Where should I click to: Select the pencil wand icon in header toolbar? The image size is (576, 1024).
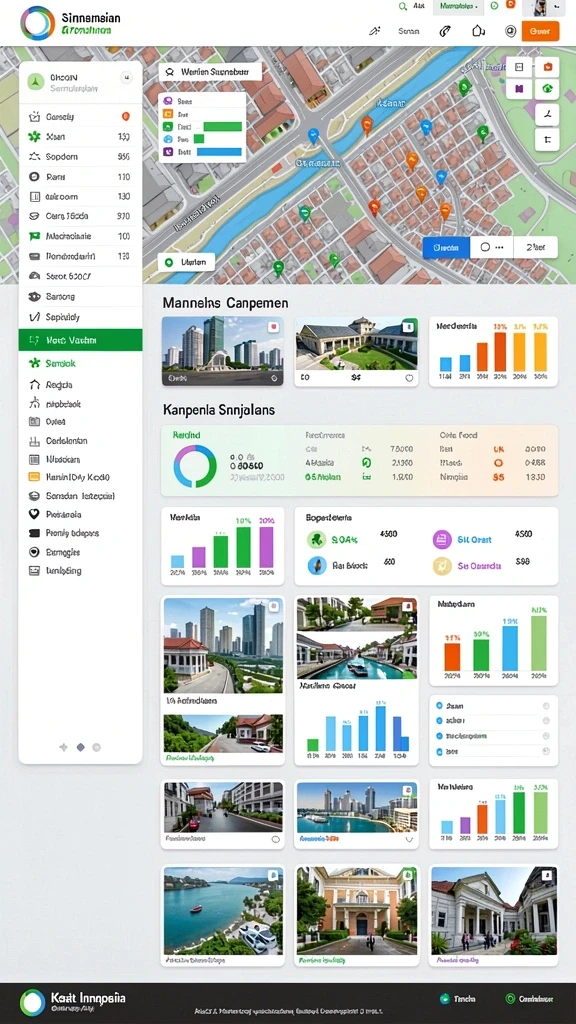(x=374, y=31)
